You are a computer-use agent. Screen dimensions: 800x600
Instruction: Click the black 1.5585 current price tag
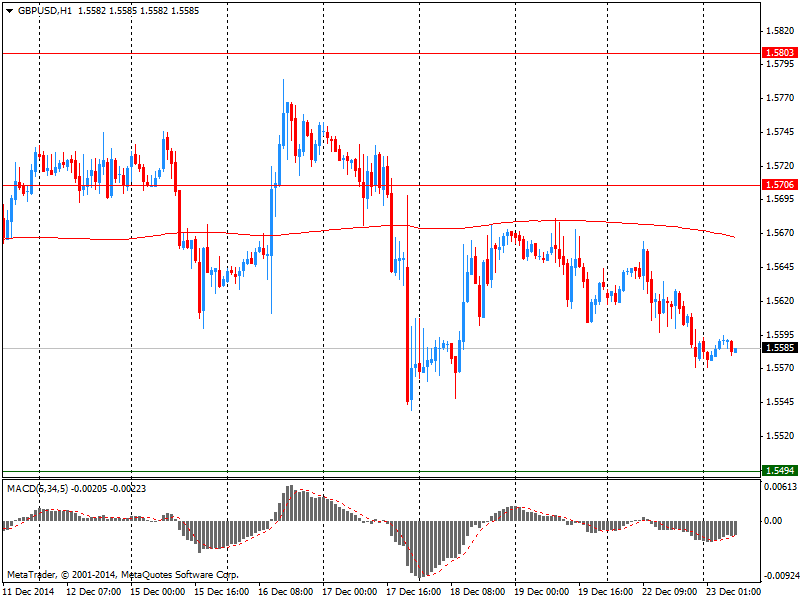pos(780,348)
